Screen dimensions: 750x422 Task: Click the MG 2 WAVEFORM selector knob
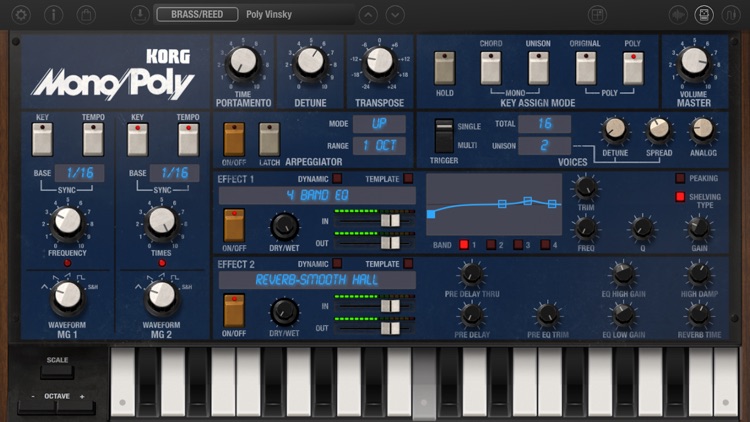[x=162, y=297]
